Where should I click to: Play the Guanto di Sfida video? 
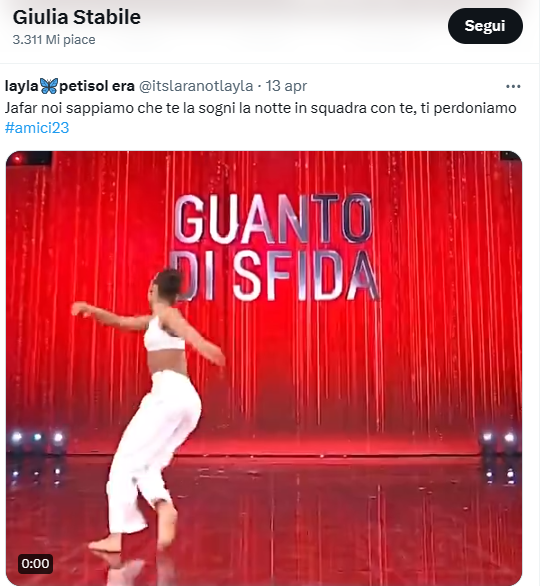pyautogui.click(x=264, y=368)
